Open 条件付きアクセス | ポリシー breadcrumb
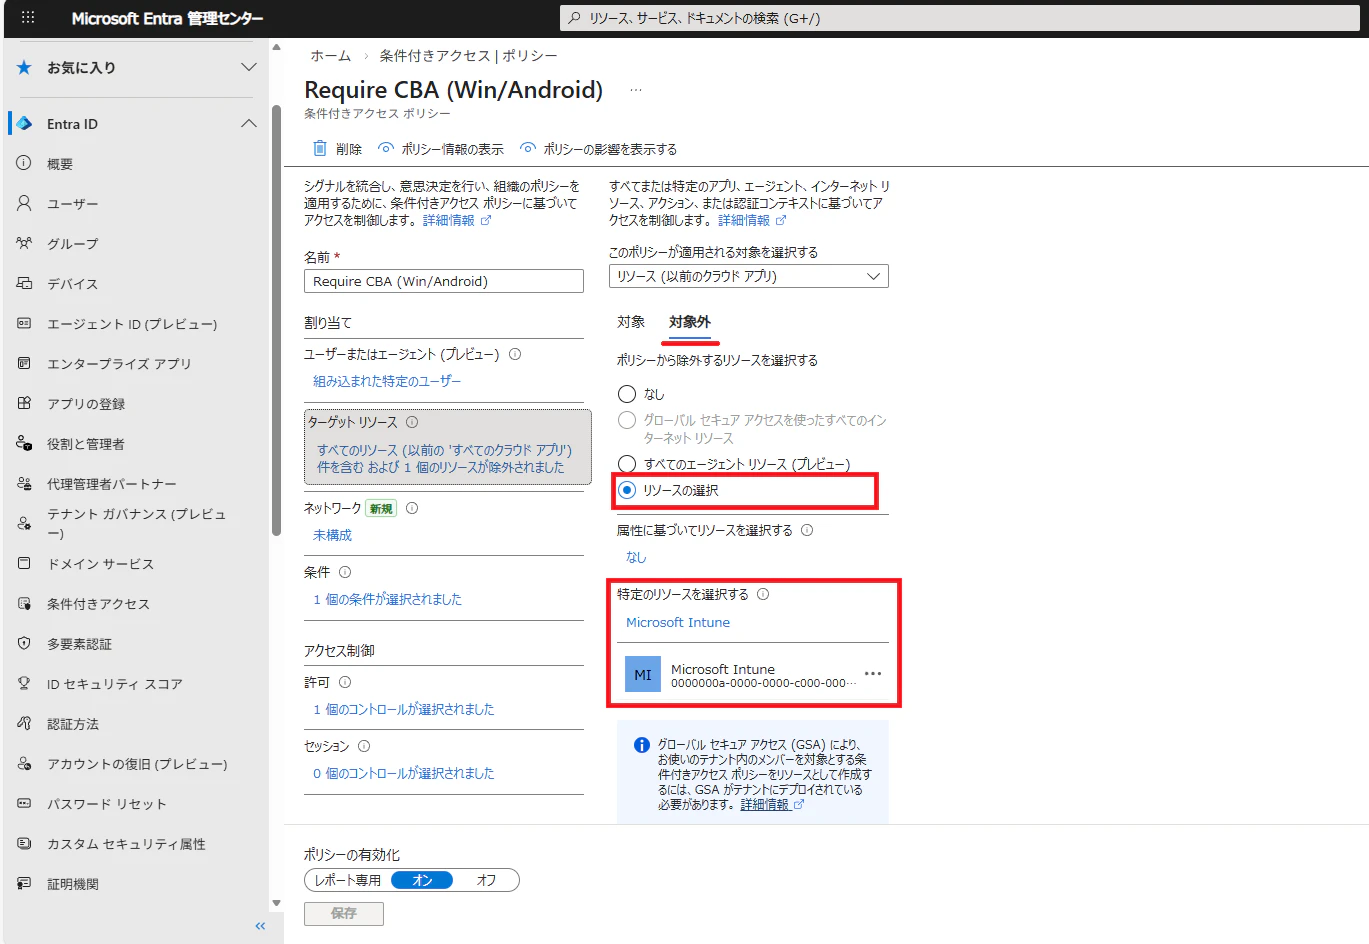This screenshot has width=1369, height=944. click(469, 56)
